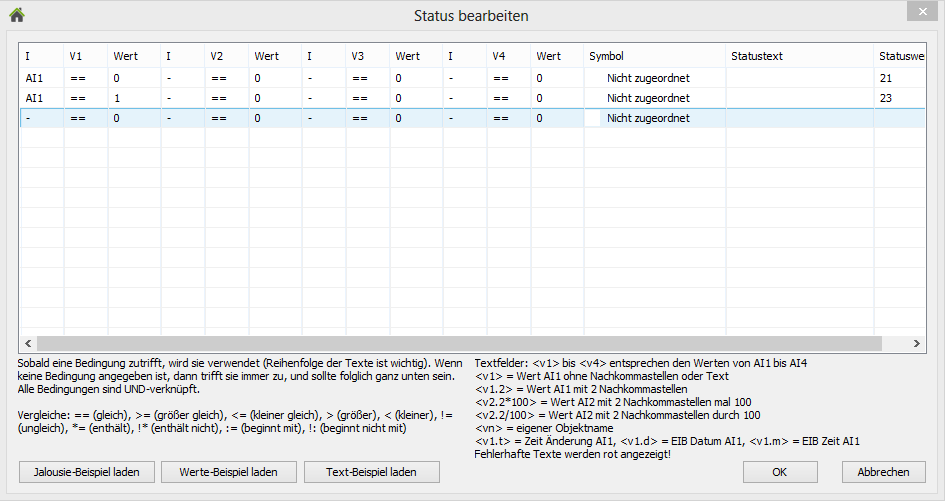Image resolution: width=945 pixels, height=501 pixels.
Task: Click empty Statustext cell in second row
Action: point(800,98)
